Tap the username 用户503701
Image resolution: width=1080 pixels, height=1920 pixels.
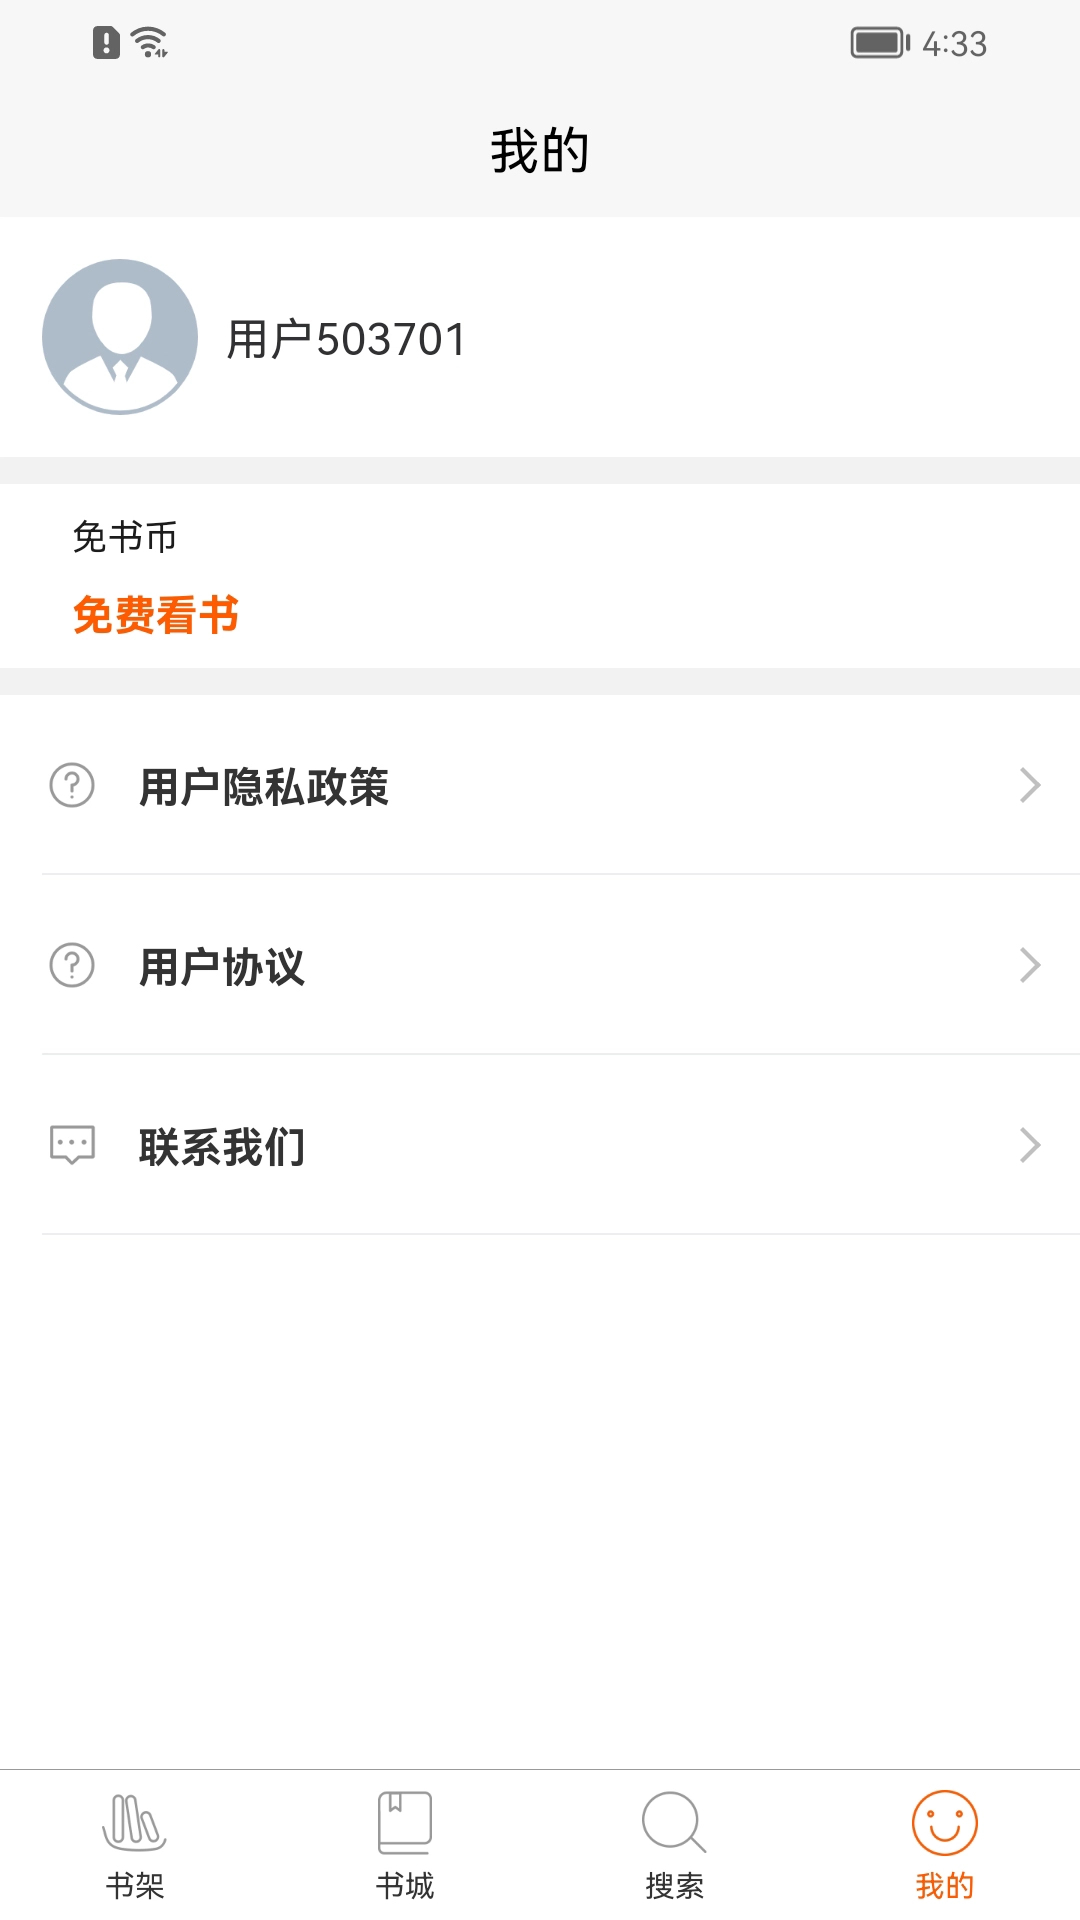[x=346, y=340]
